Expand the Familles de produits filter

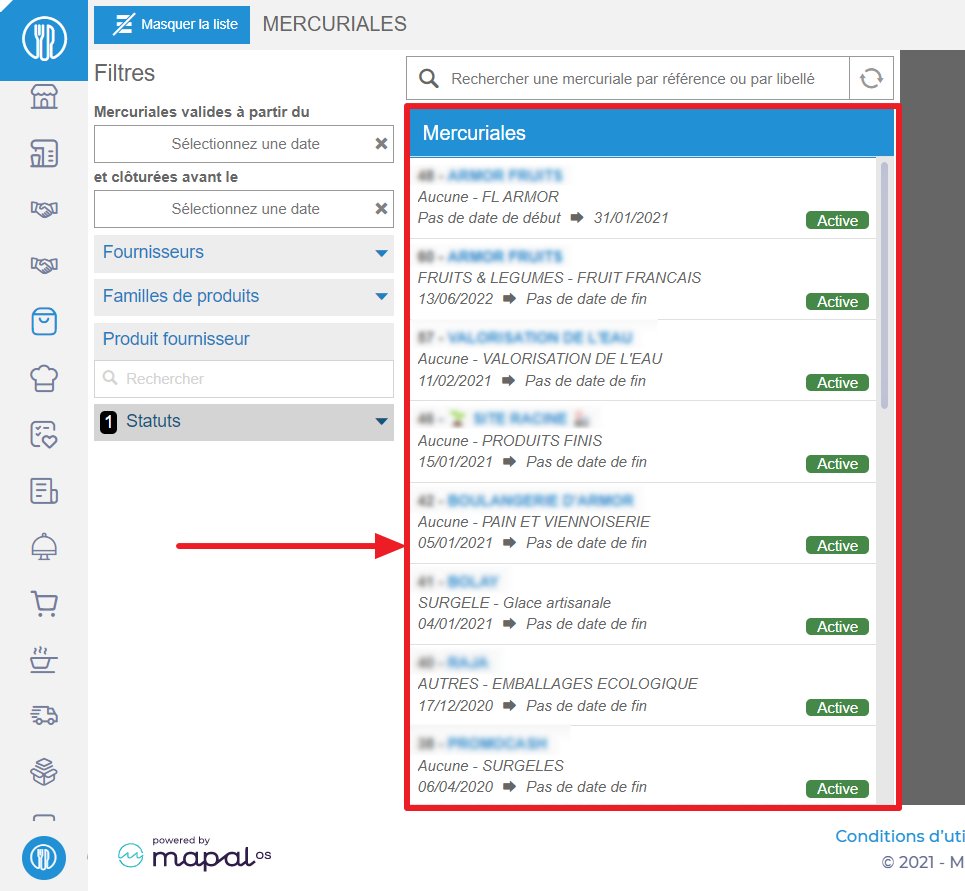pos(244,297)
